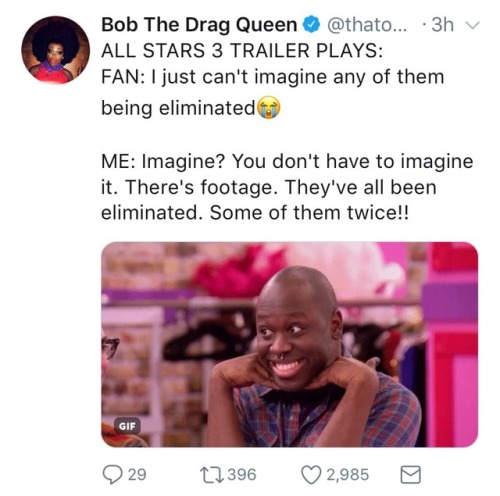Viewport: 500px width, 496px height.
Task: Open the Bob The Drag Queen display name
Action: (x=199, y=25)
